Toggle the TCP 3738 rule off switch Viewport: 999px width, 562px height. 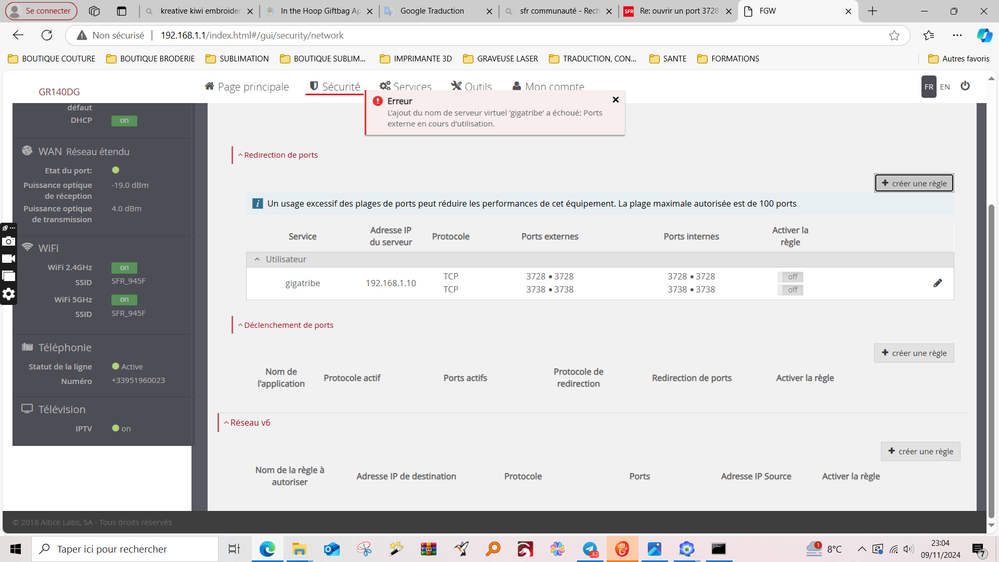792,290
